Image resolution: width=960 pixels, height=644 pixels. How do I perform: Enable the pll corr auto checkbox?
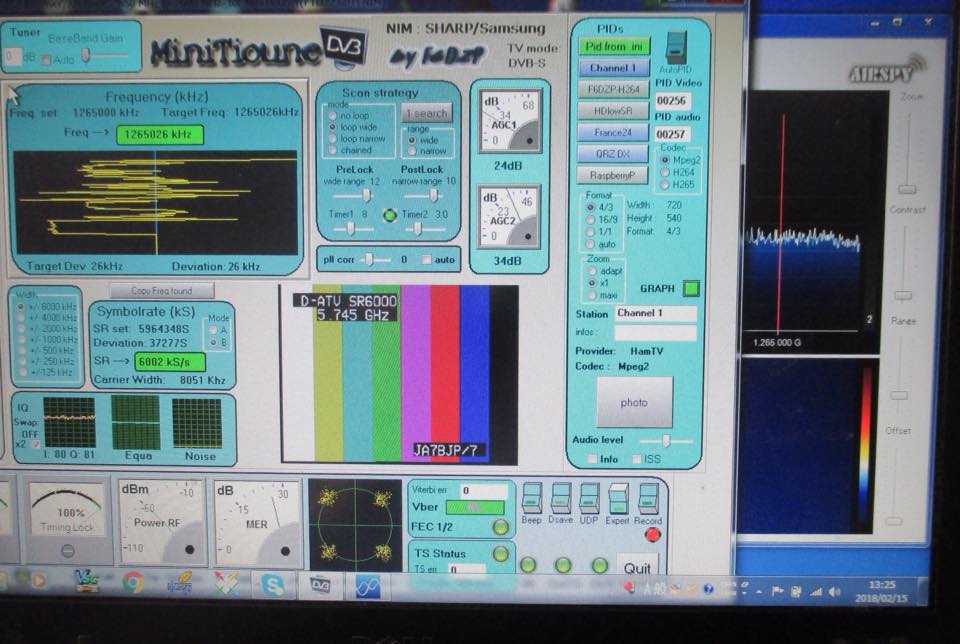click(427, 260)
